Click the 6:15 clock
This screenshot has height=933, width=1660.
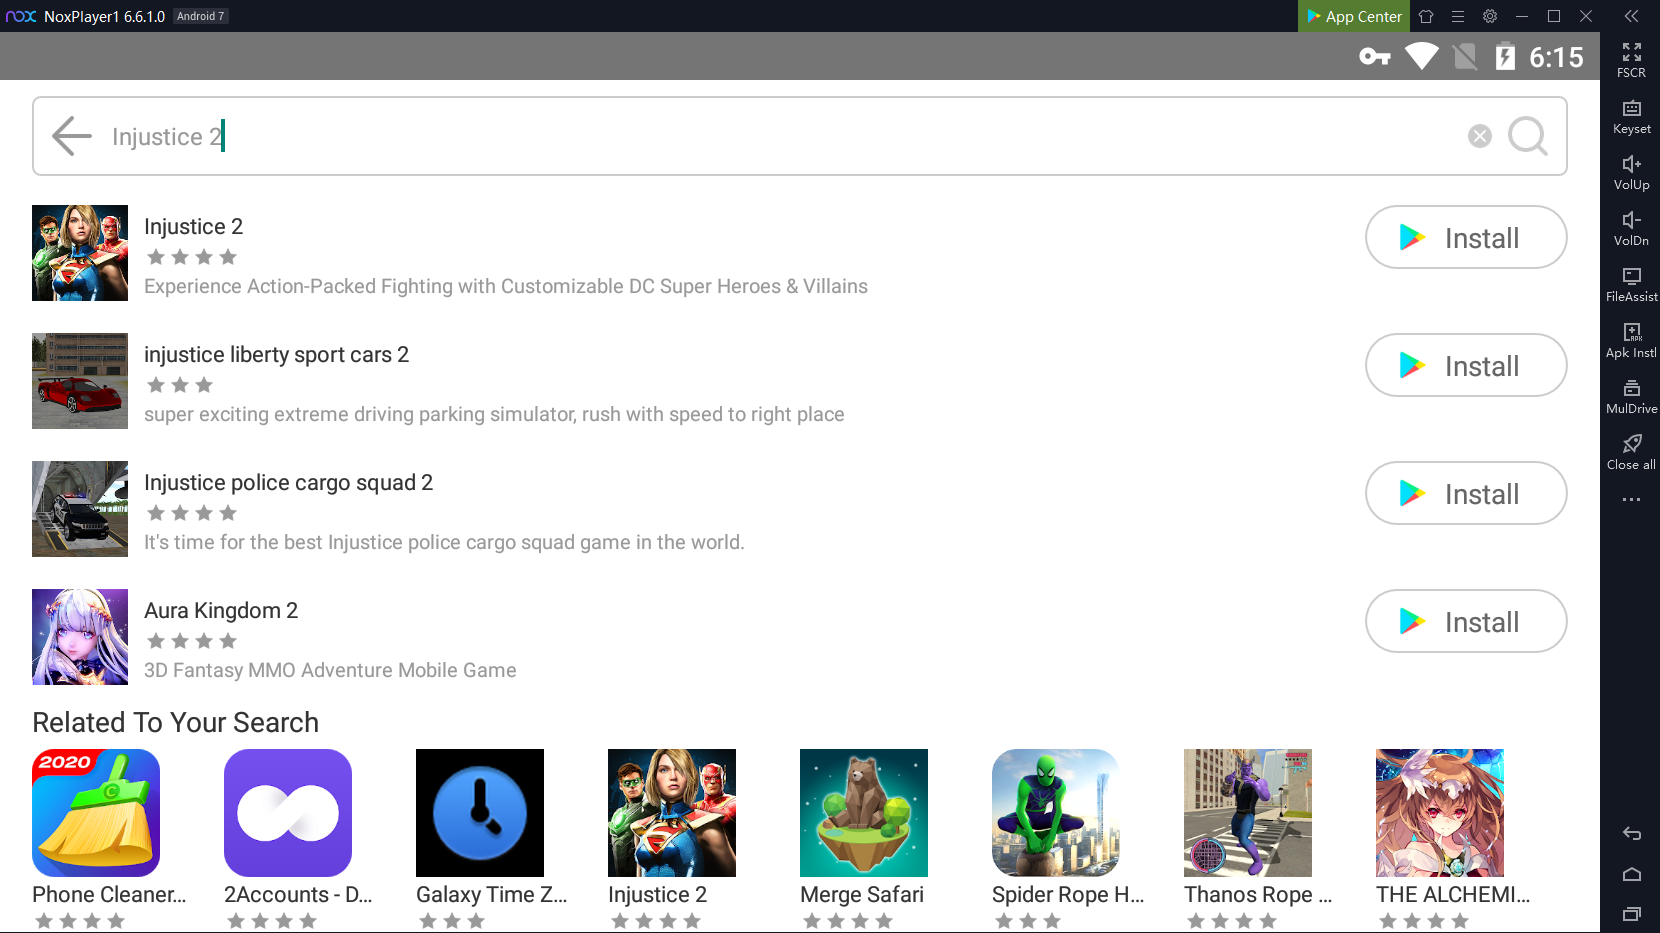[x=1556, y=58]
